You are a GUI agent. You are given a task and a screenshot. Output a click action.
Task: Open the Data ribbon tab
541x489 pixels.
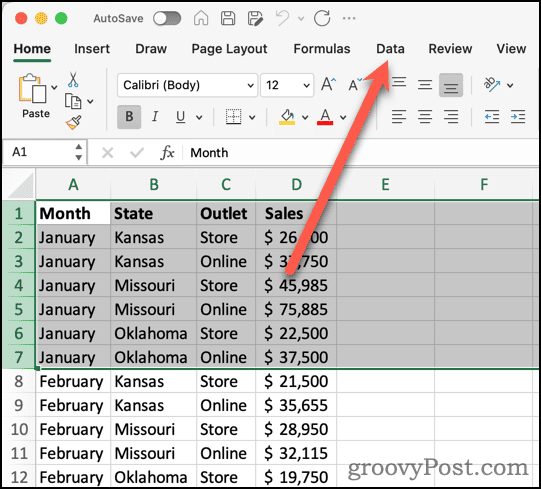tap(390, 49)
